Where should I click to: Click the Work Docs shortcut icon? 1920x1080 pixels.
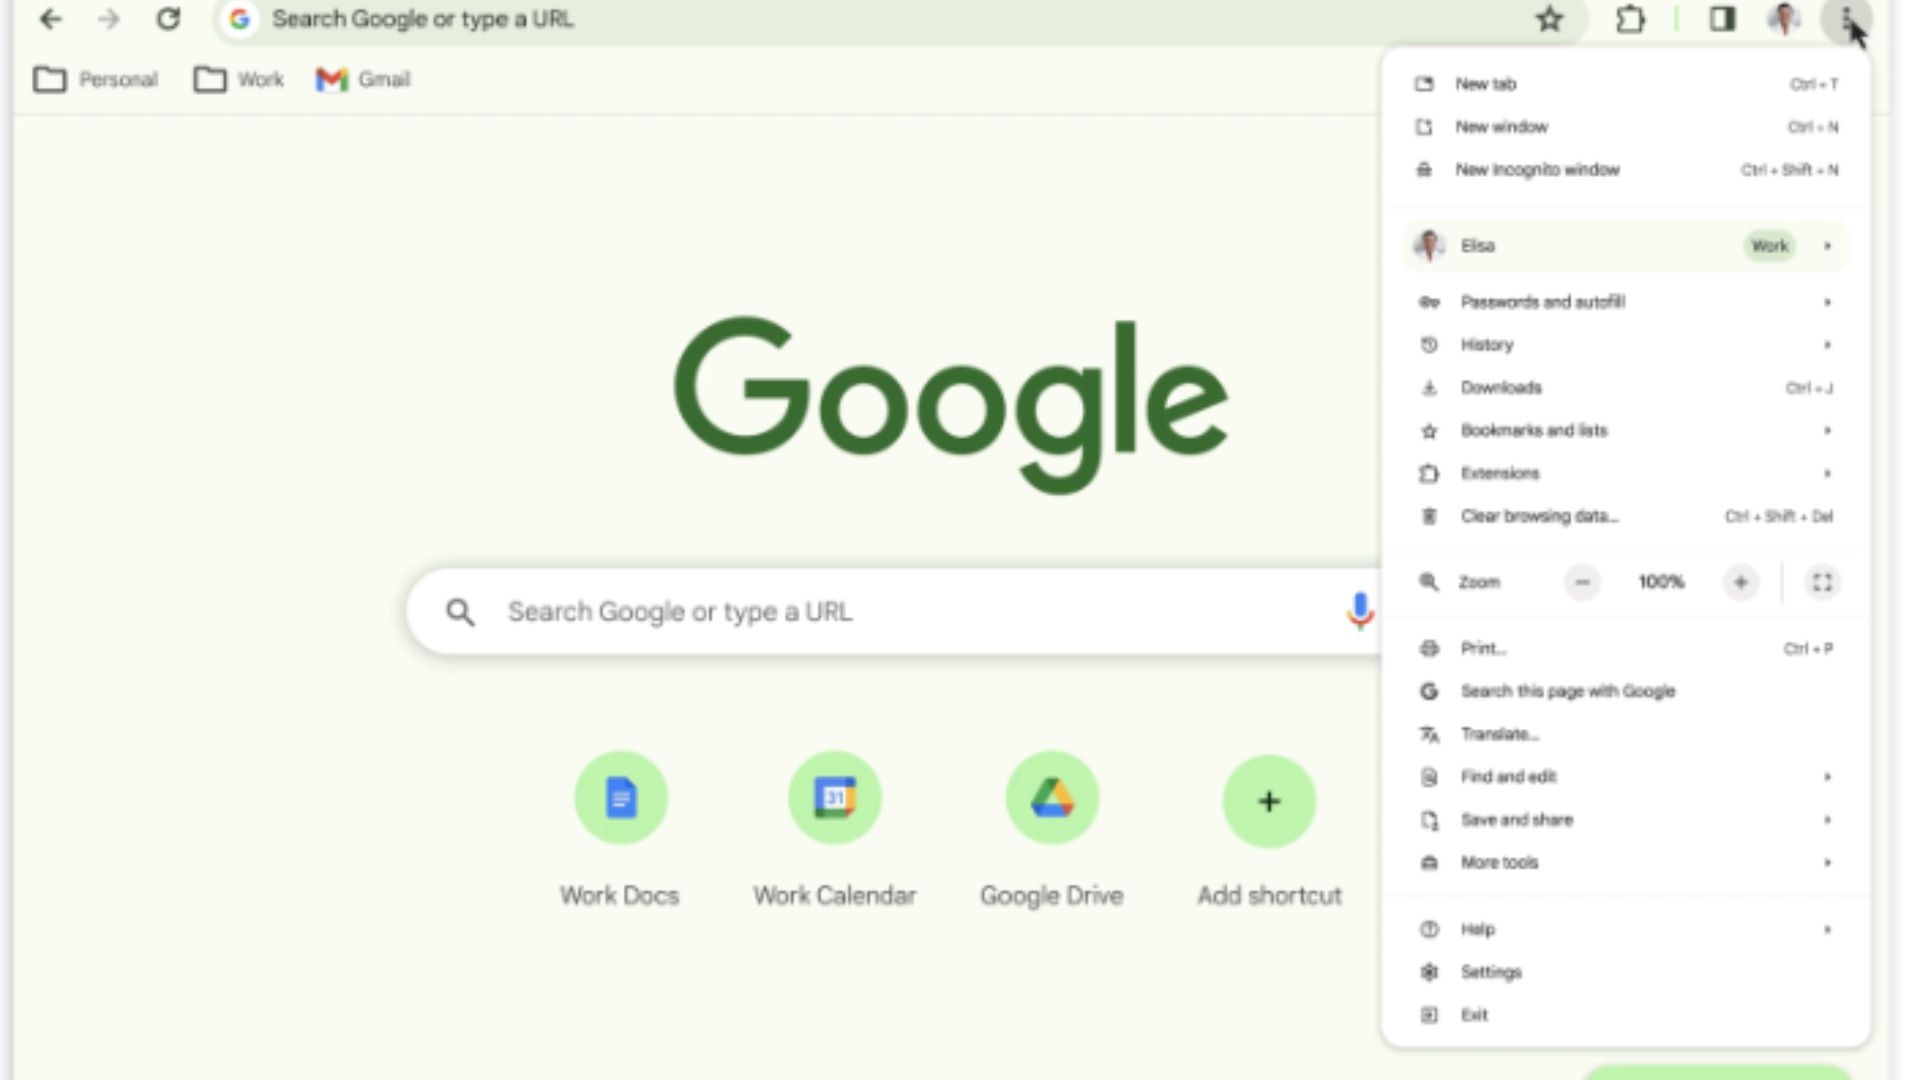pos(618,798)
